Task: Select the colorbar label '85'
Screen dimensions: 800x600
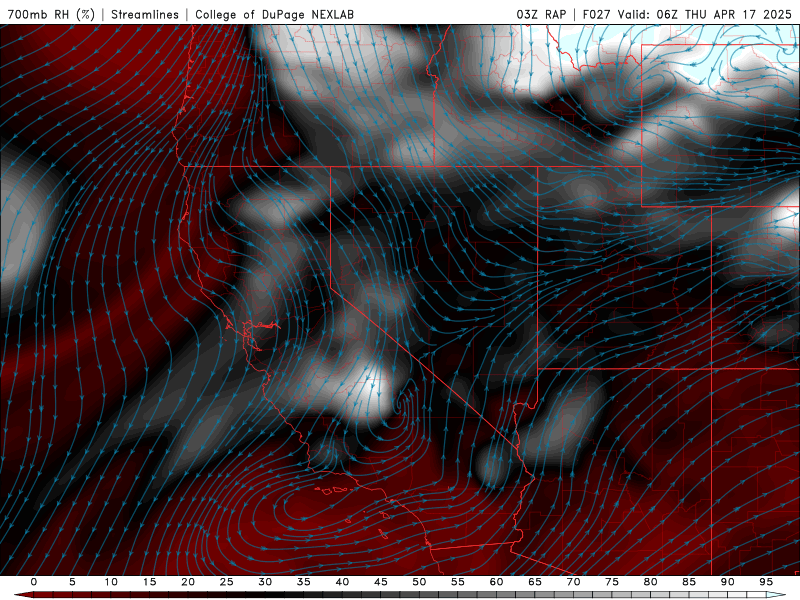Action: click(x=689, y=582)
